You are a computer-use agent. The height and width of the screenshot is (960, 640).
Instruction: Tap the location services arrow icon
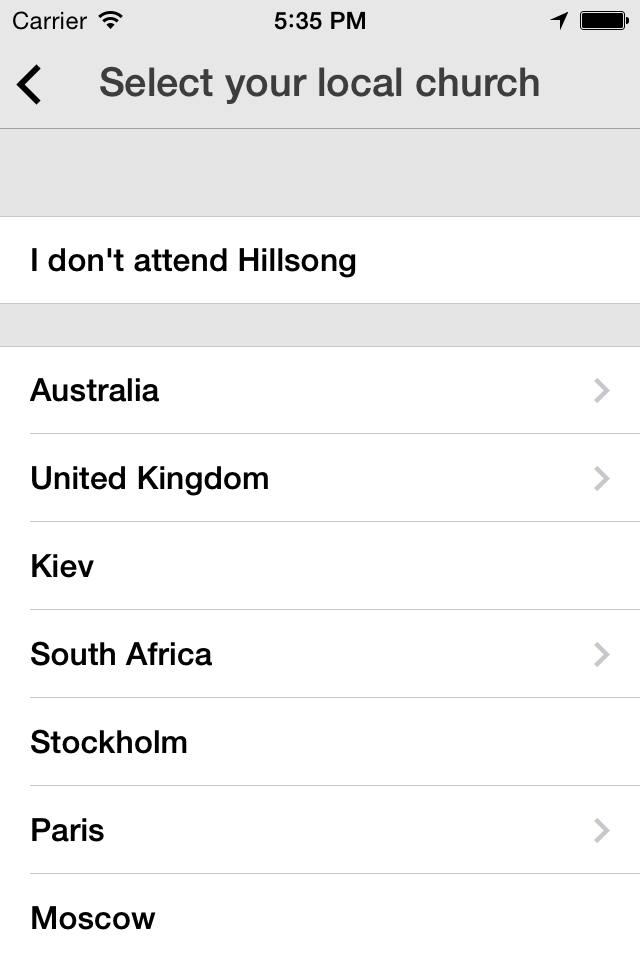(560, 20)
